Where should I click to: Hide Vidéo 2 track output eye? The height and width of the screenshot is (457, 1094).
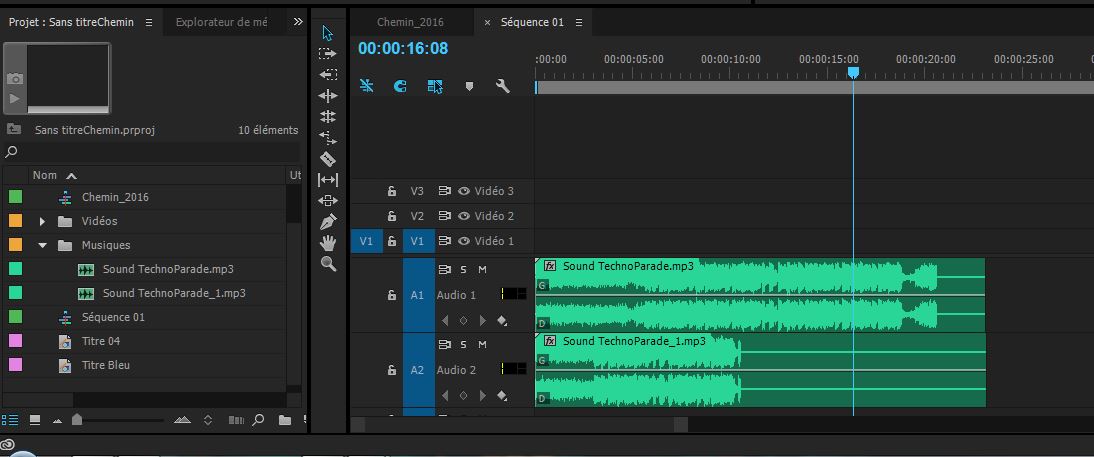pyautogui.click(x=464, y=216)
